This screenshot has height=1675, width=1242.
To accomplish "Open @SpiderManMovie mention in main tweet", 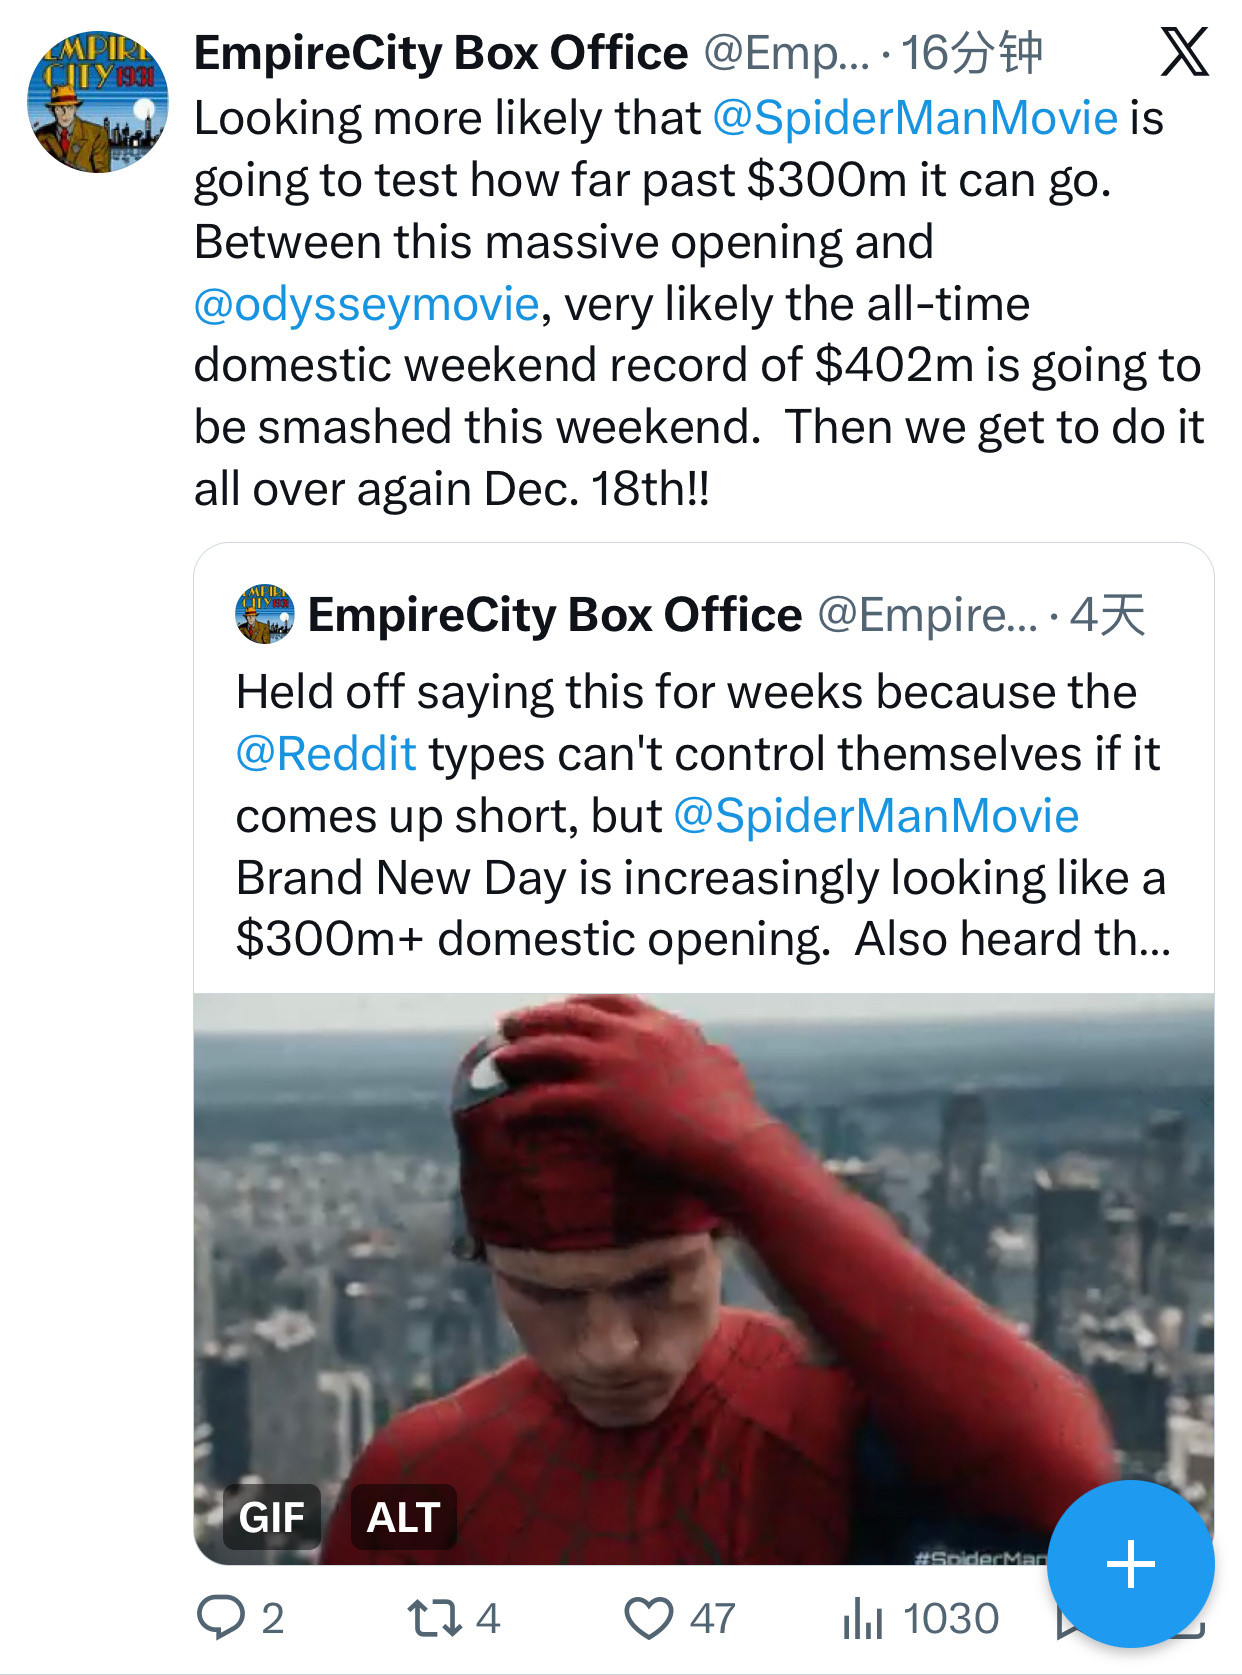I will (915, 118).
